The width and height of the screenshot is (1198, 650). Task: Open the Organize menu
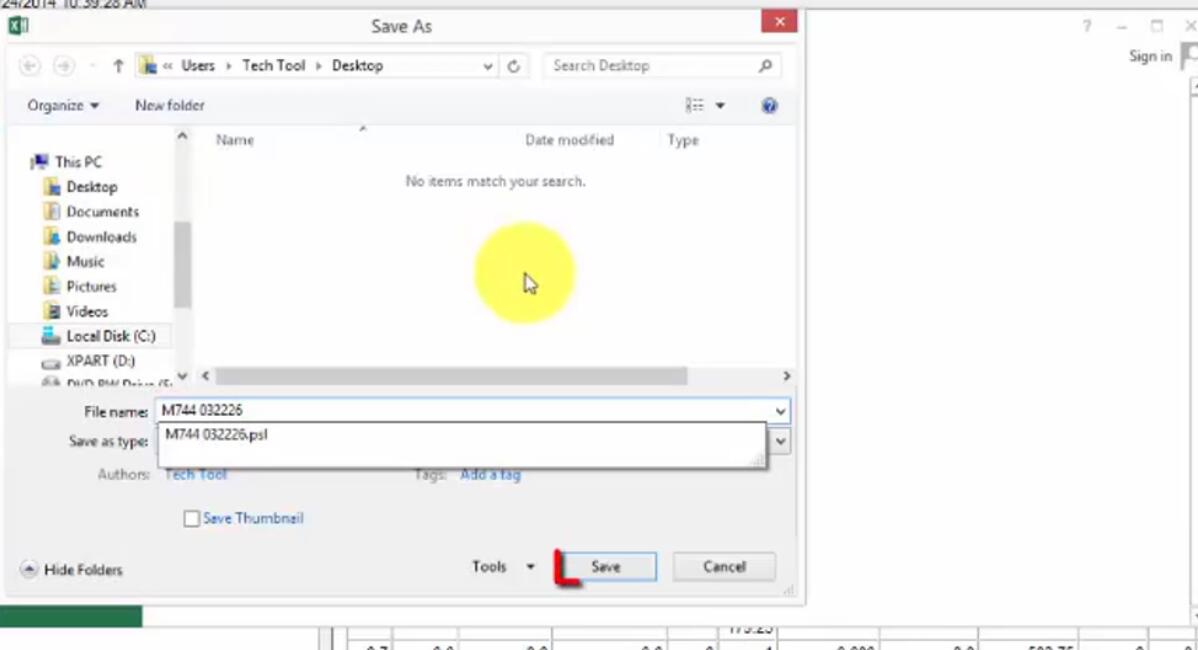(63, 105)
